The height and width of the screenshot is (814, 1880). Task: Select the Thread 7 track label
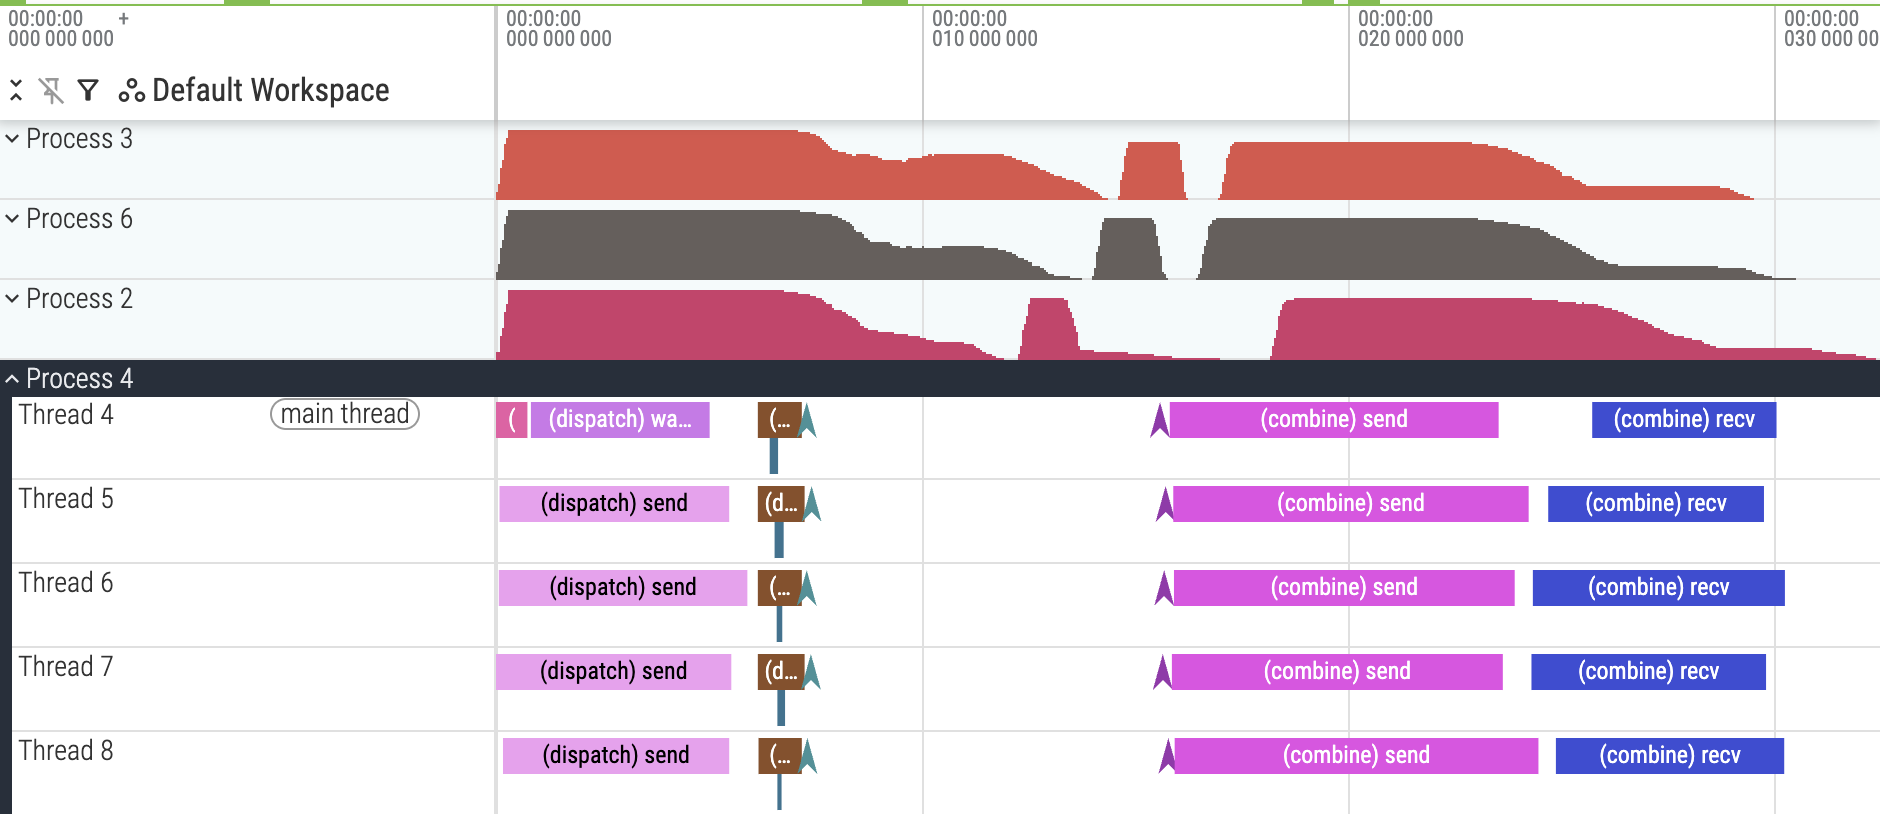pos(66,667)
